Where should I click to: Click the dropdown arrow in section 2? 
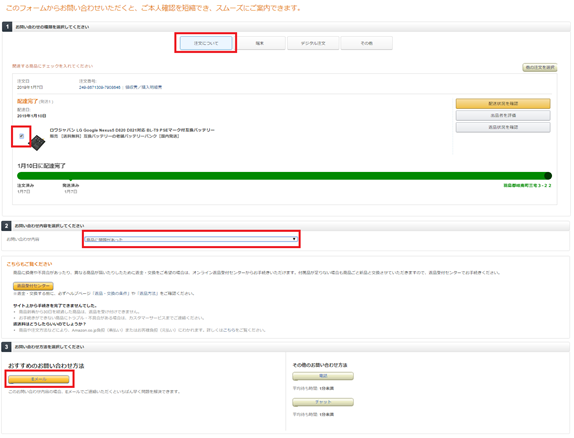coord(294,239)
